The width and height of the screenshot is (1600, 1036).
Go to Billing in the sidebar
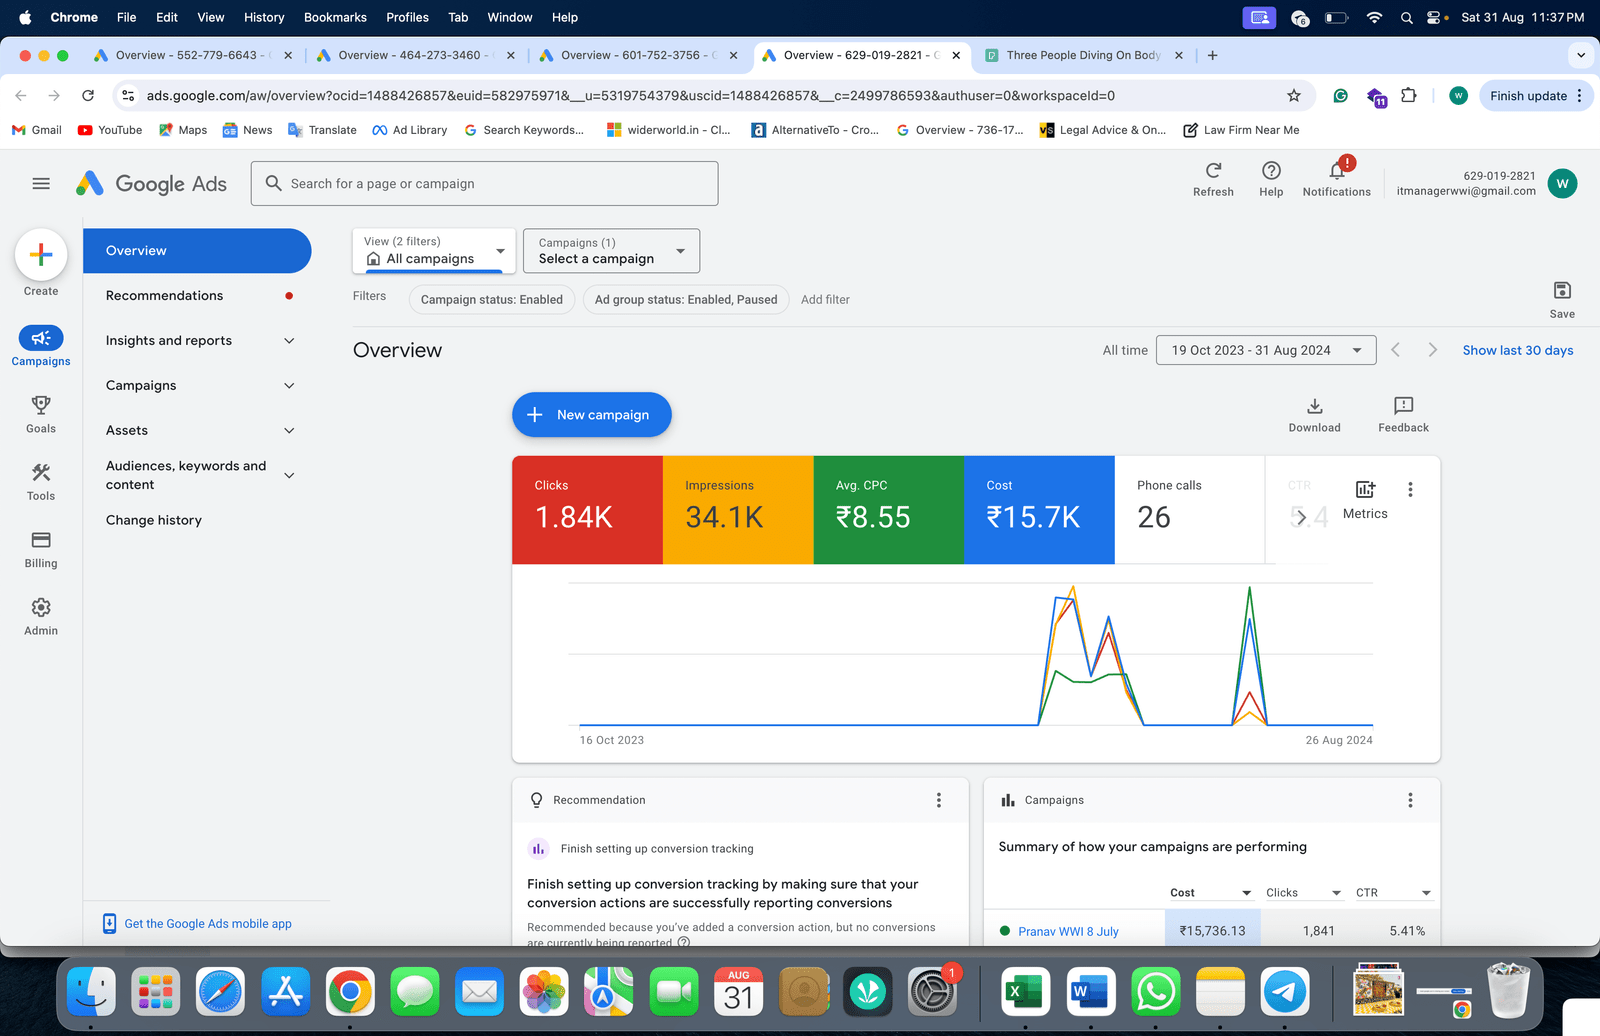(41, 540)
